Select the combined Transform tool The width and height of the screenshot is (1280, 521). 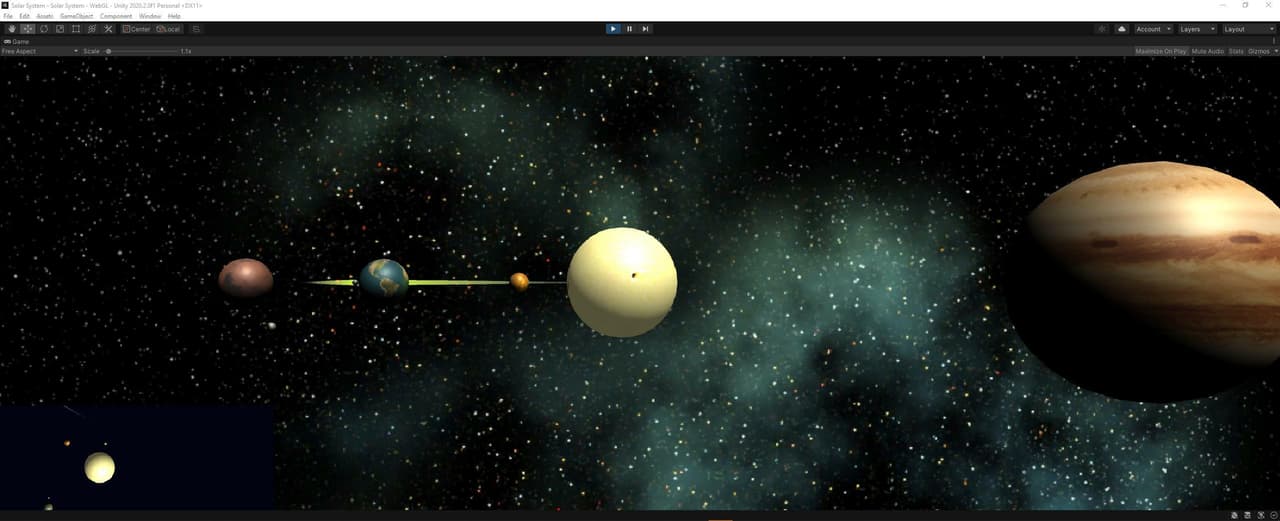(92, 29)
